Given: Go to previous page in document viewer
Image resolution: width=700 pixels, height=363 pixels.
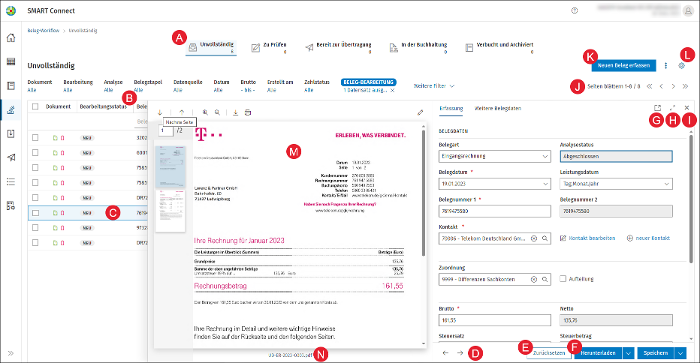Looking at the screenshot, I should coord(182,113).
